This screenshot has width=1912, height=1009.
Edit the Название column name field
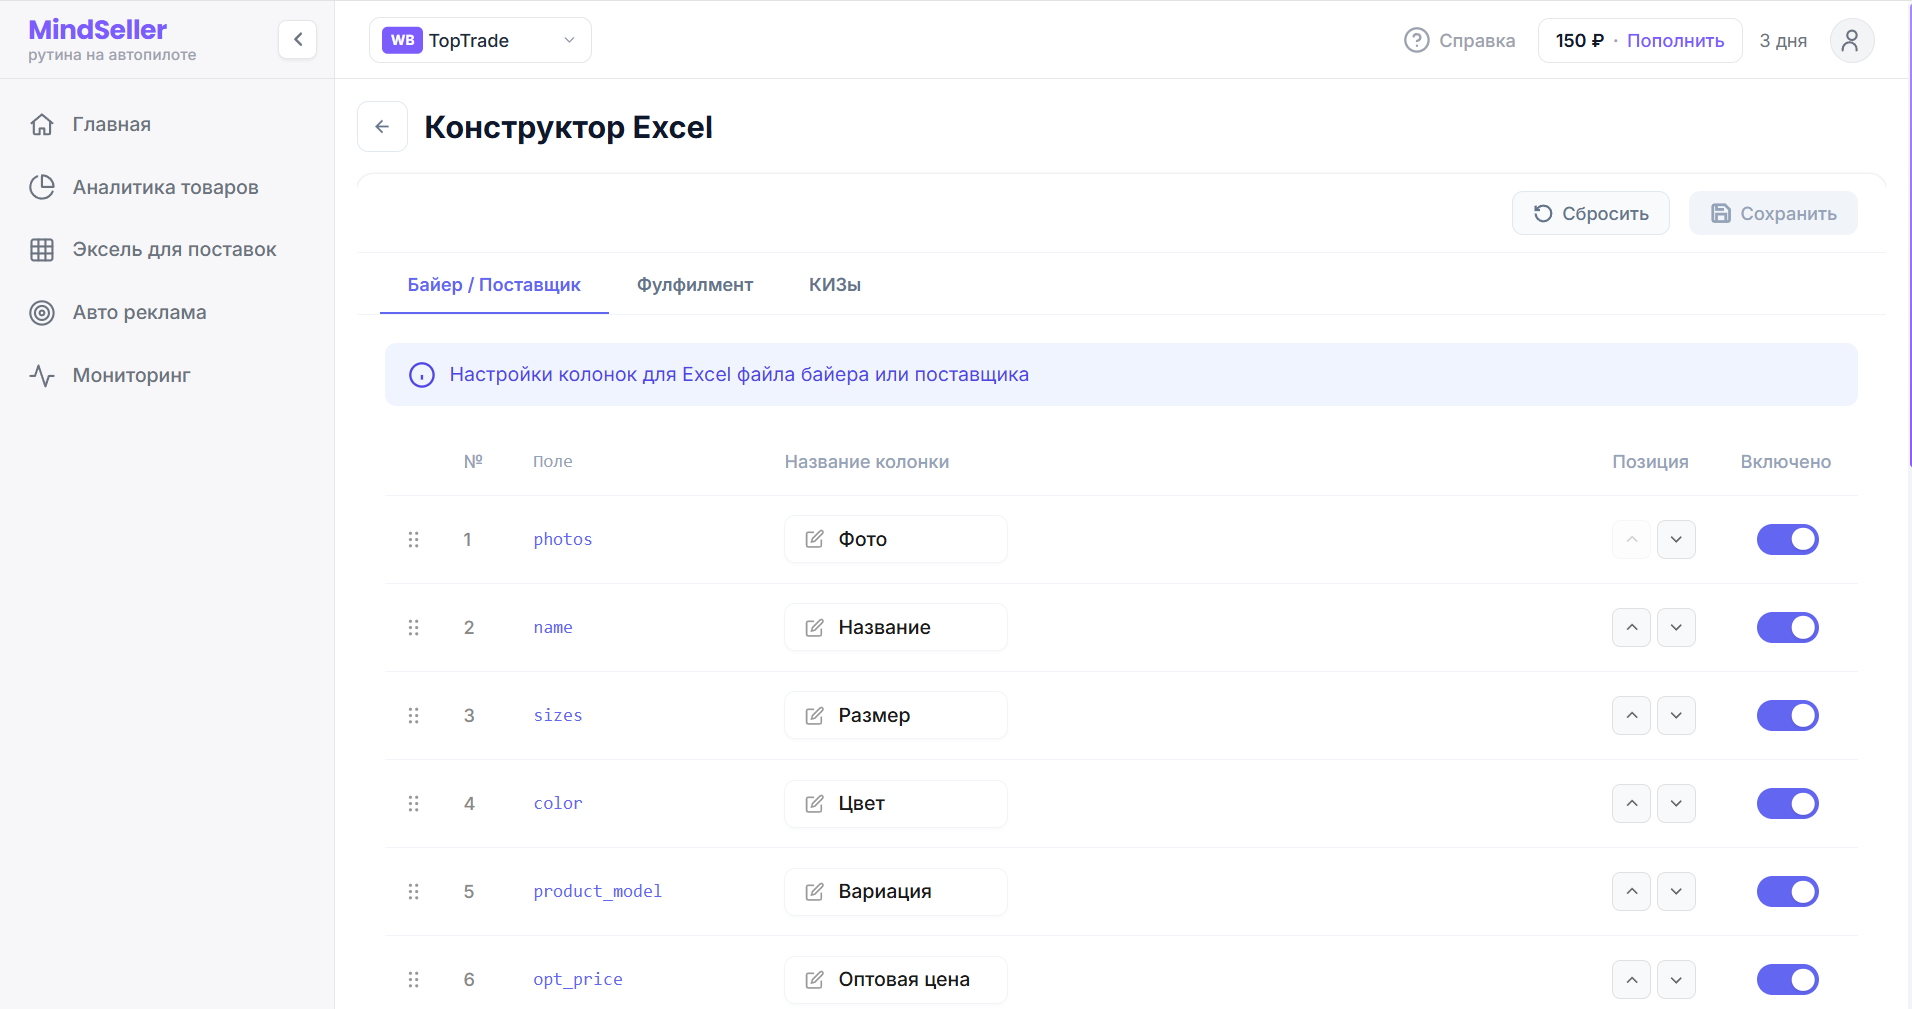point(896,627)
